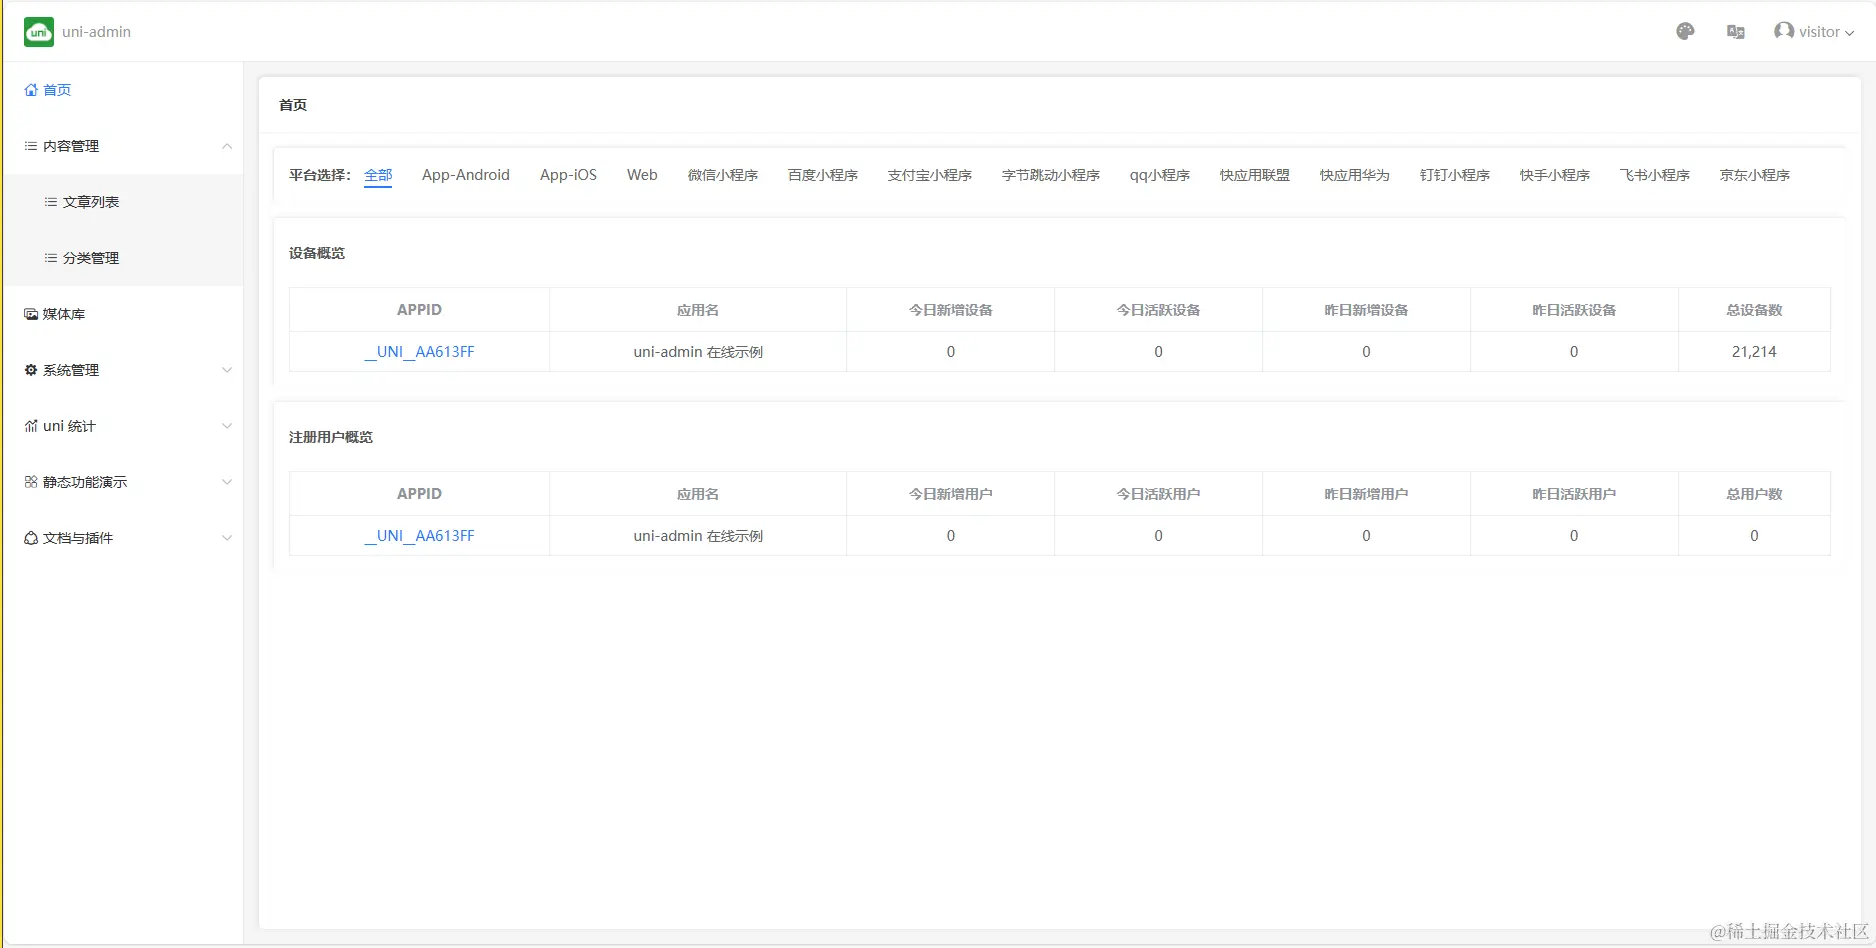Click the 21,214 total devices value
The width and height of the screenshot is (1876, 948).
1754,352
